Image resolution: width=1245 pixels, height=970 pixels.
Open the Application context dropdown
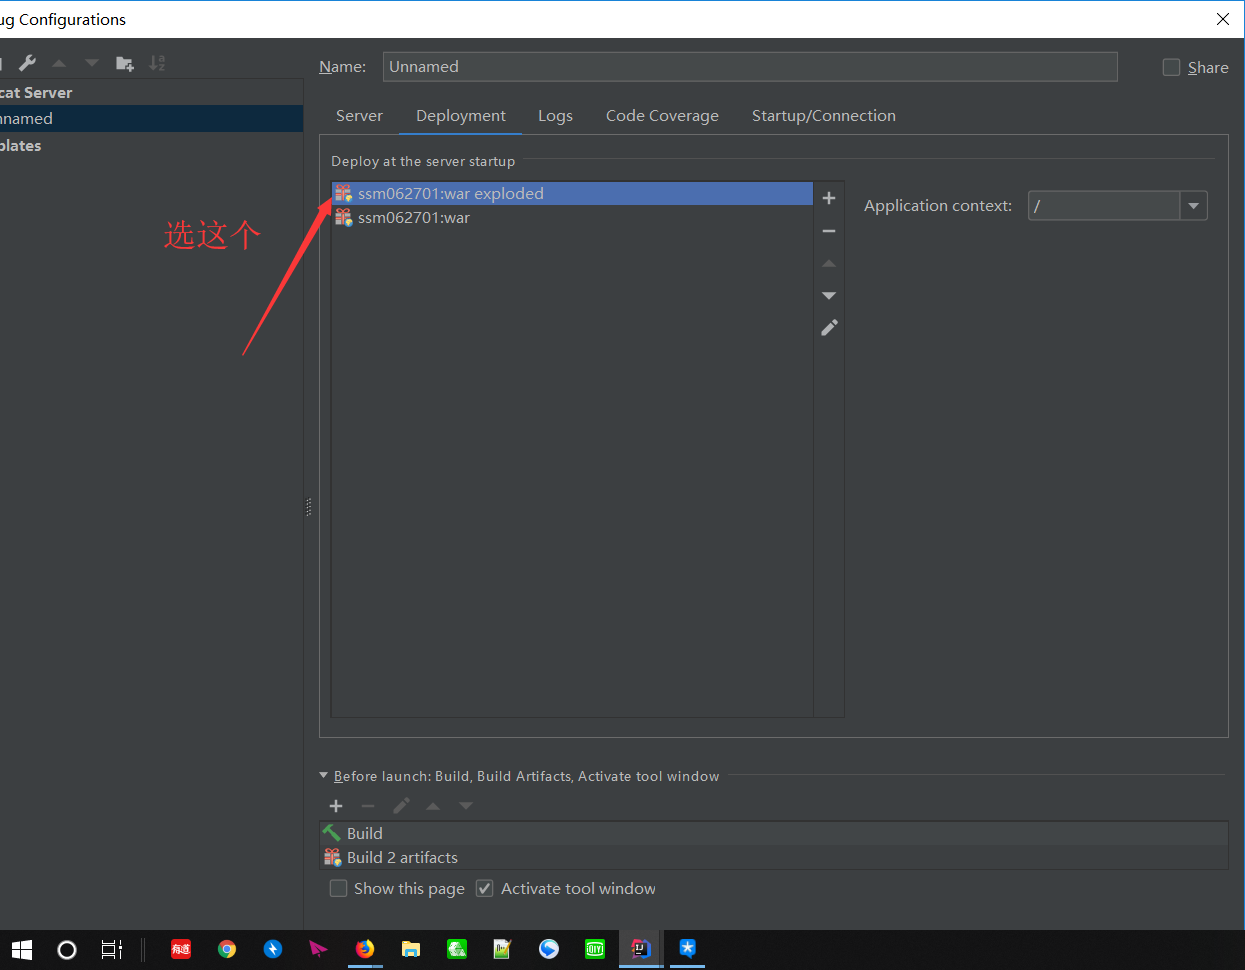click(1193, 206)
